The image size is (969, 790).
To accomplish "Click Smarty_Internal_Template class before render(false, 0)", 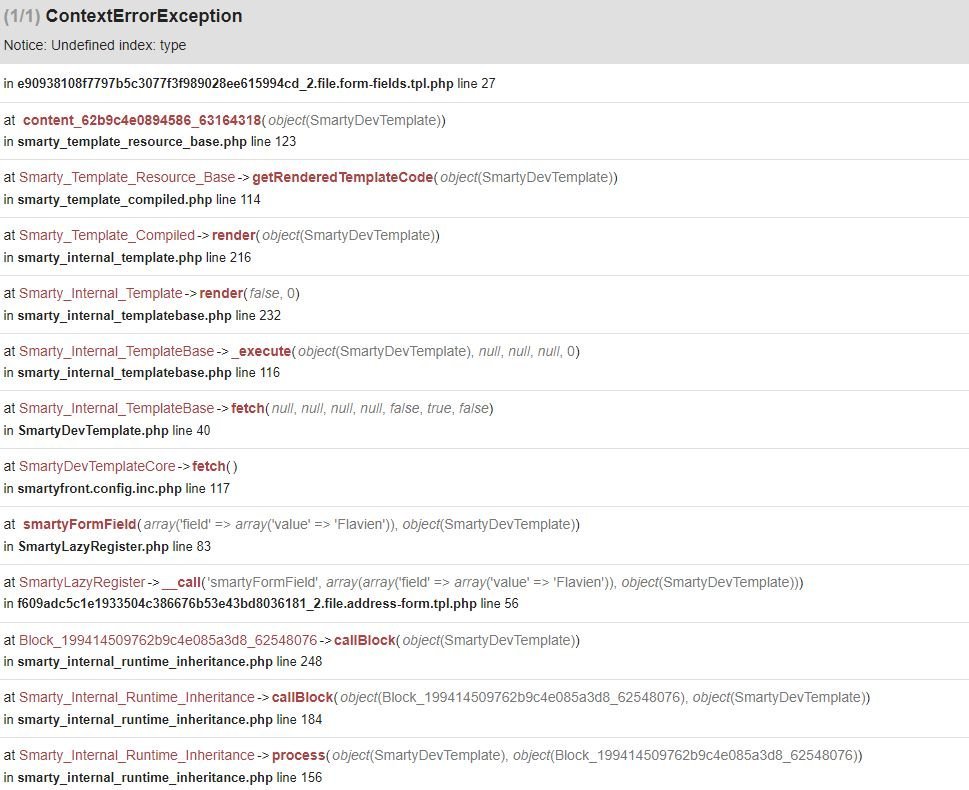I will click(x=101, y=293).
